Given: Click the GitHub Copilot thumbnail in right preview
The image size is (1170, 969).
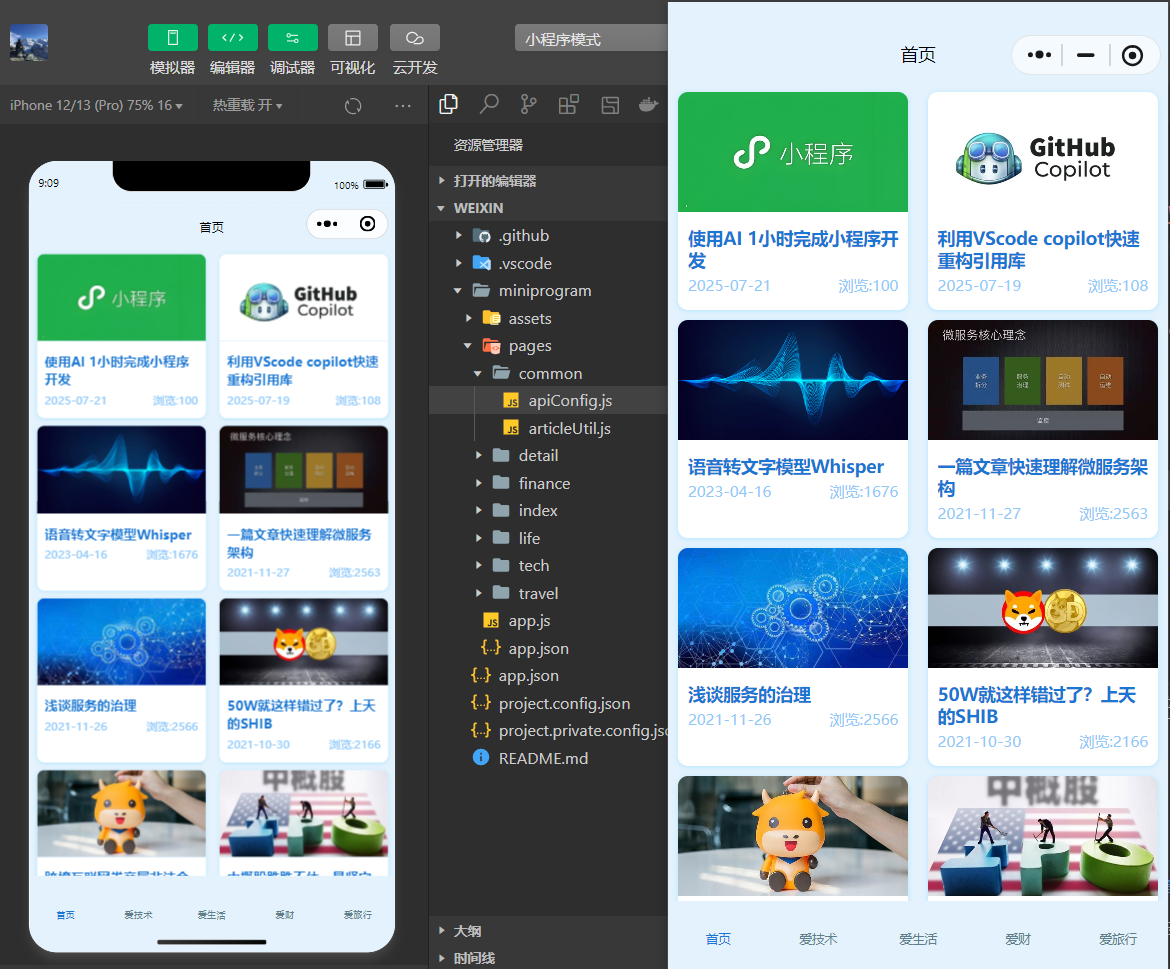Looking at the screenshot, I should [1042, 152].
